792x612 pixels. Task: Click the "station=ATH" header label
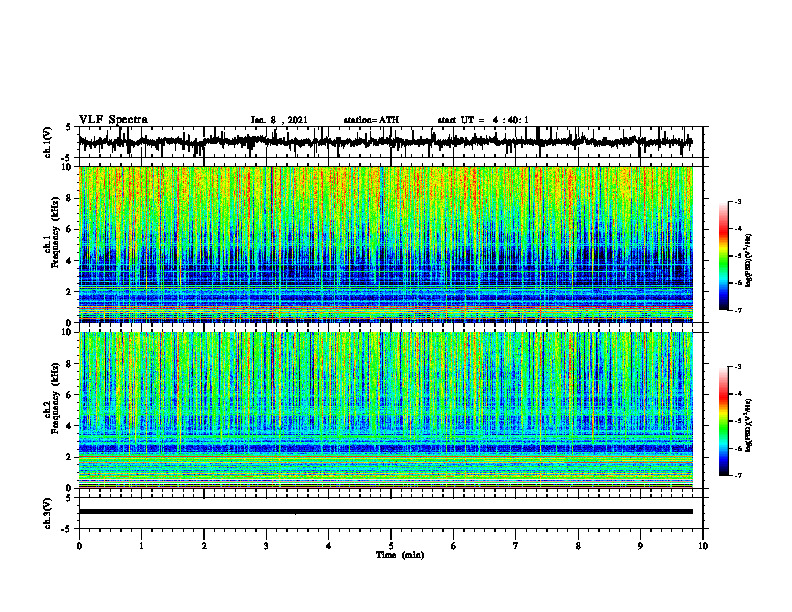click(371, 120)
